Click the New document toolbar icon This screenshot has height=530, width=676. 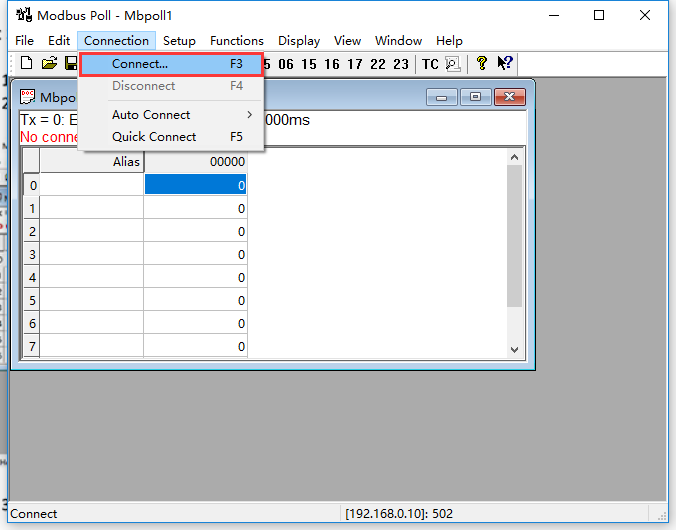(x=26, y=64)
